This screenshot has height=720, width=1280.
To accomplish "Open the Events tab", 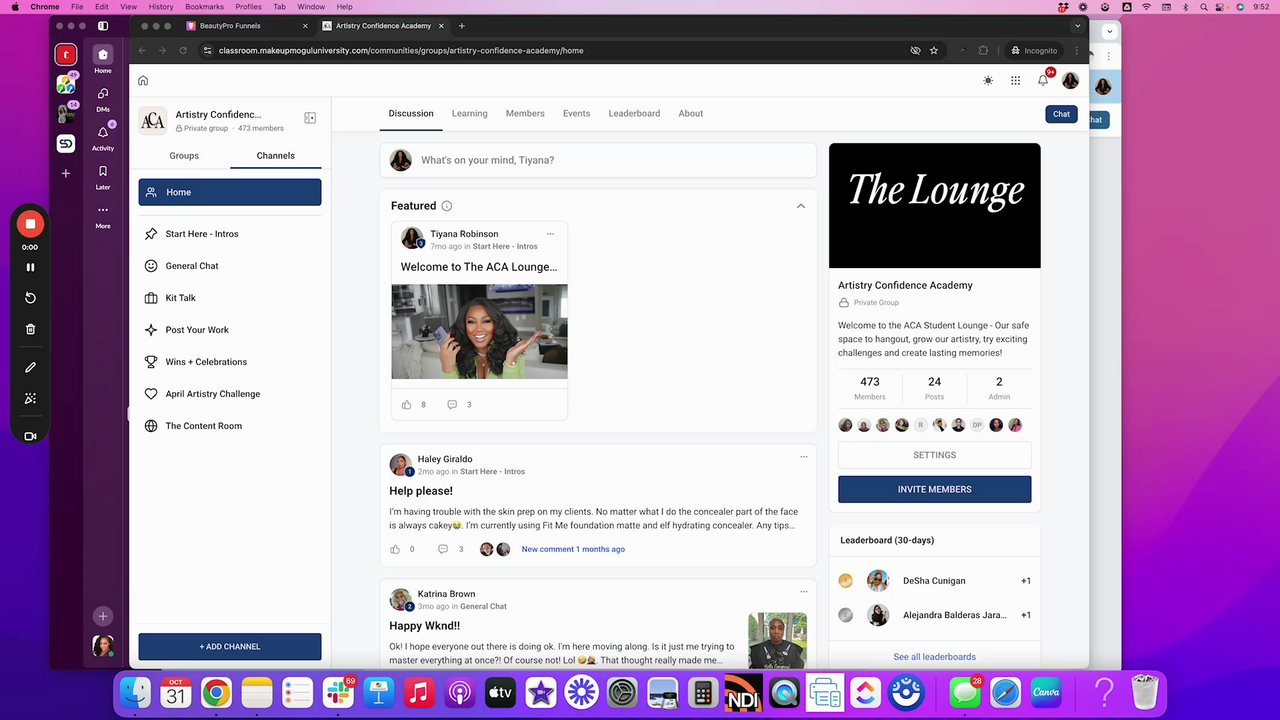I will pyautogui.click(x=576, y=114).
